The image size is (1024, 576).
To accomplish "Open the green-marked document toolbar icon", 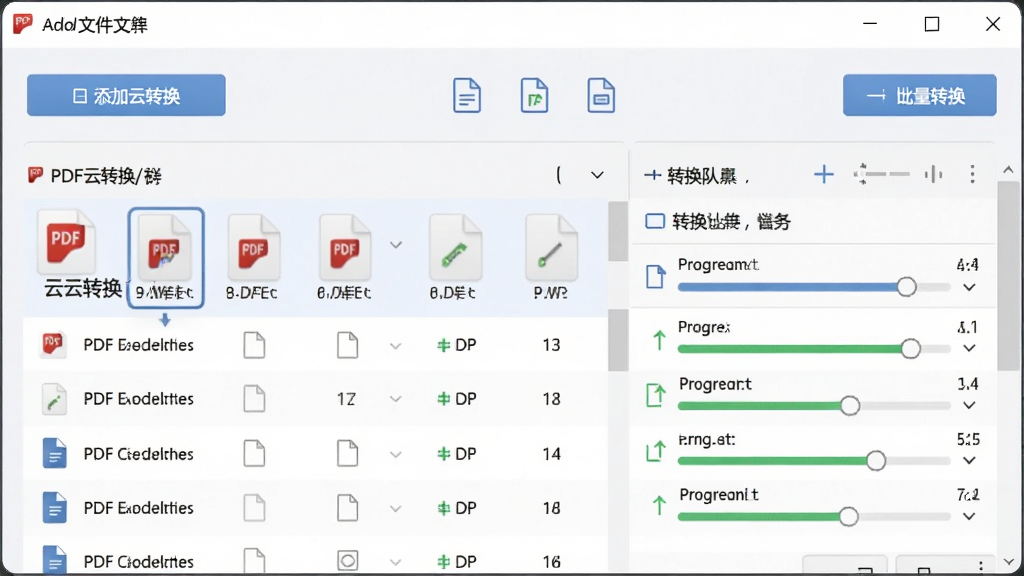I will click(534, 95).
